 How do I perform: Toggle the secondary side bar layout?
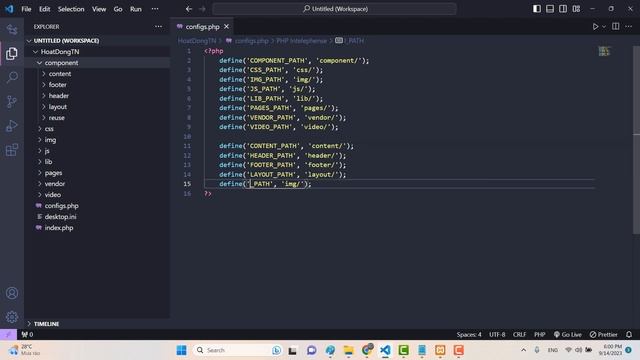[x=563, y=9]
